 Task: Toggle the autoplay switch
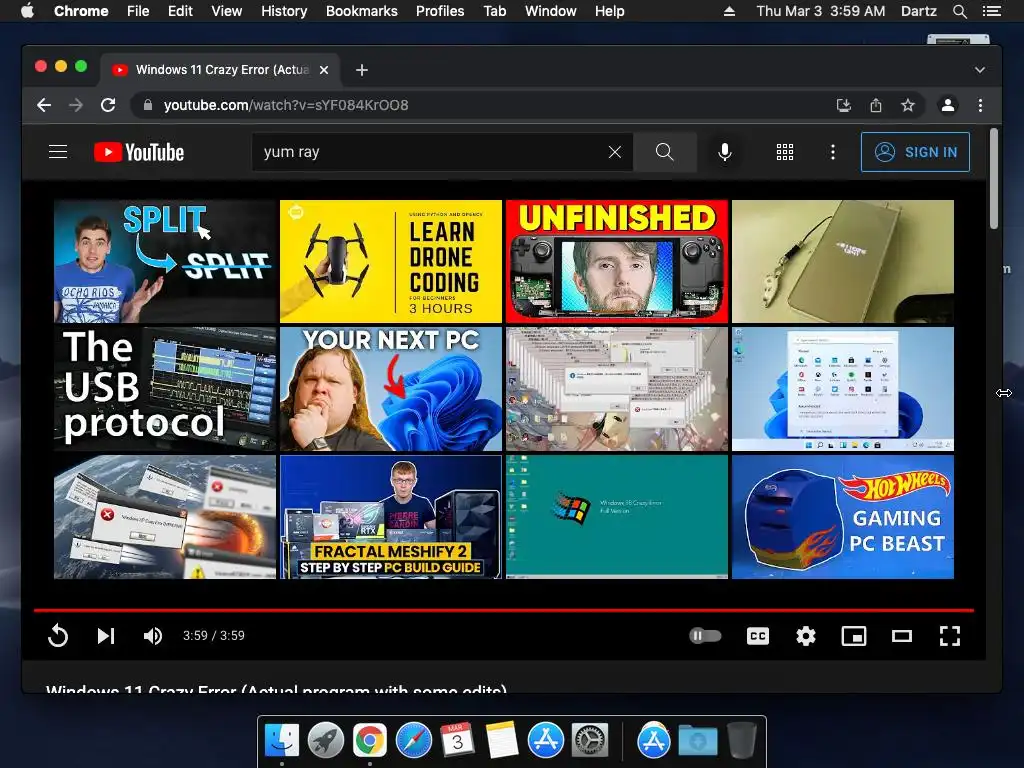point(705,635)
